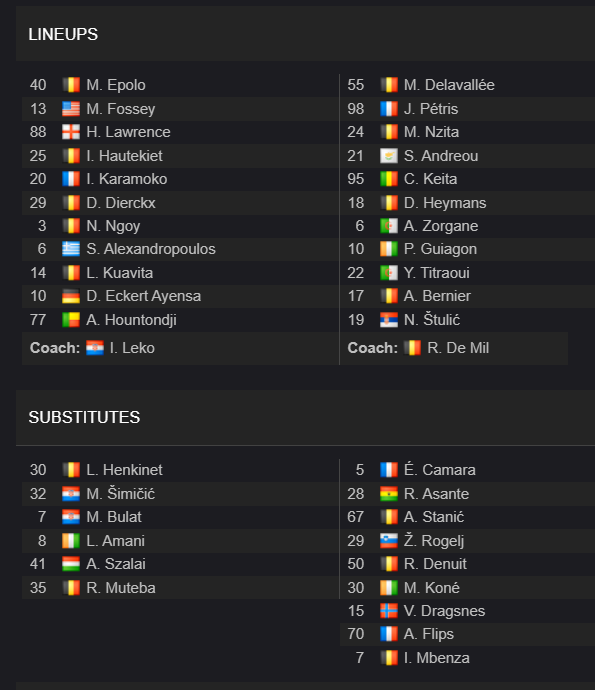Click the Cyprus flag next to S. Andreou
The width and height of the screenshot is (595, 690).
pos(389,156)
